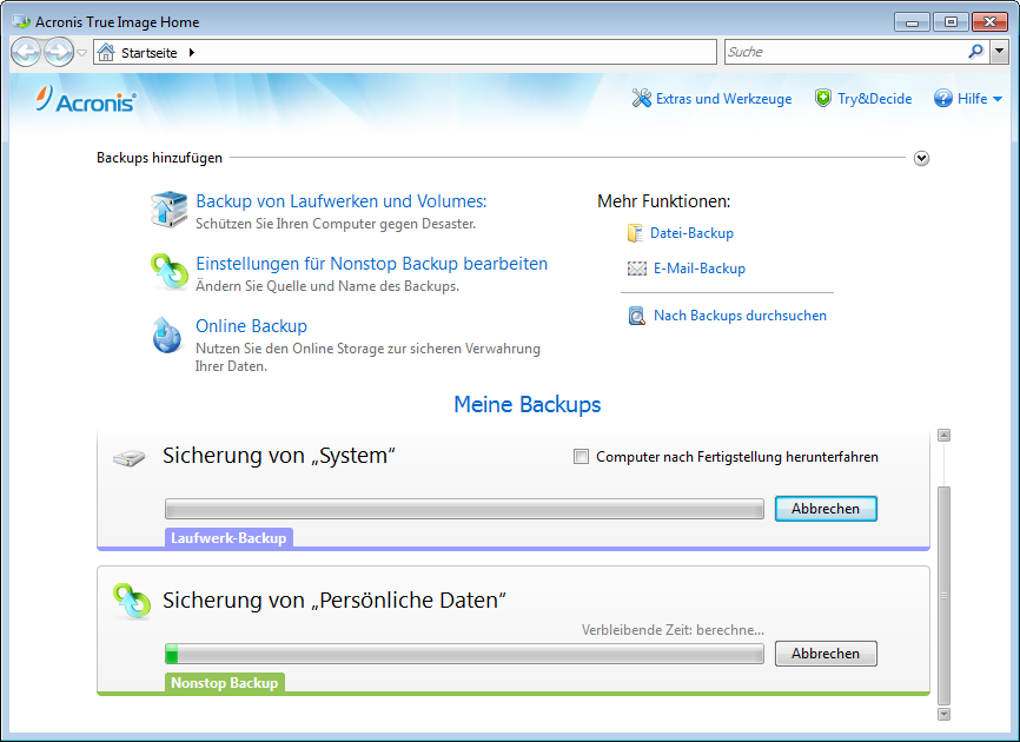Click the Online Backup globe icon
1020x742 pixels.
[x=167, y=335]
